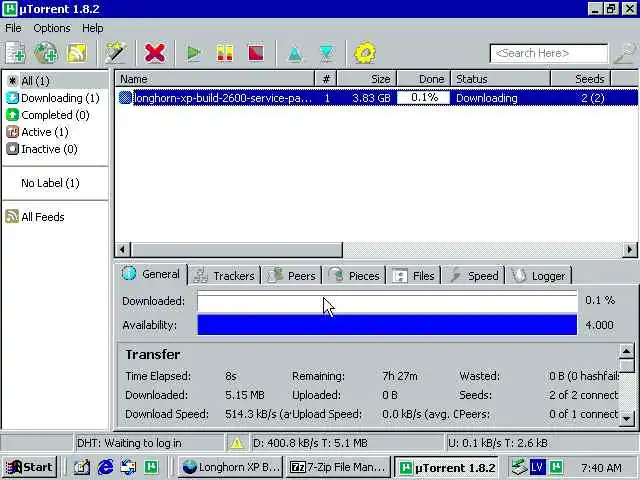Move torrent down the queue arrow

(326, 53)
